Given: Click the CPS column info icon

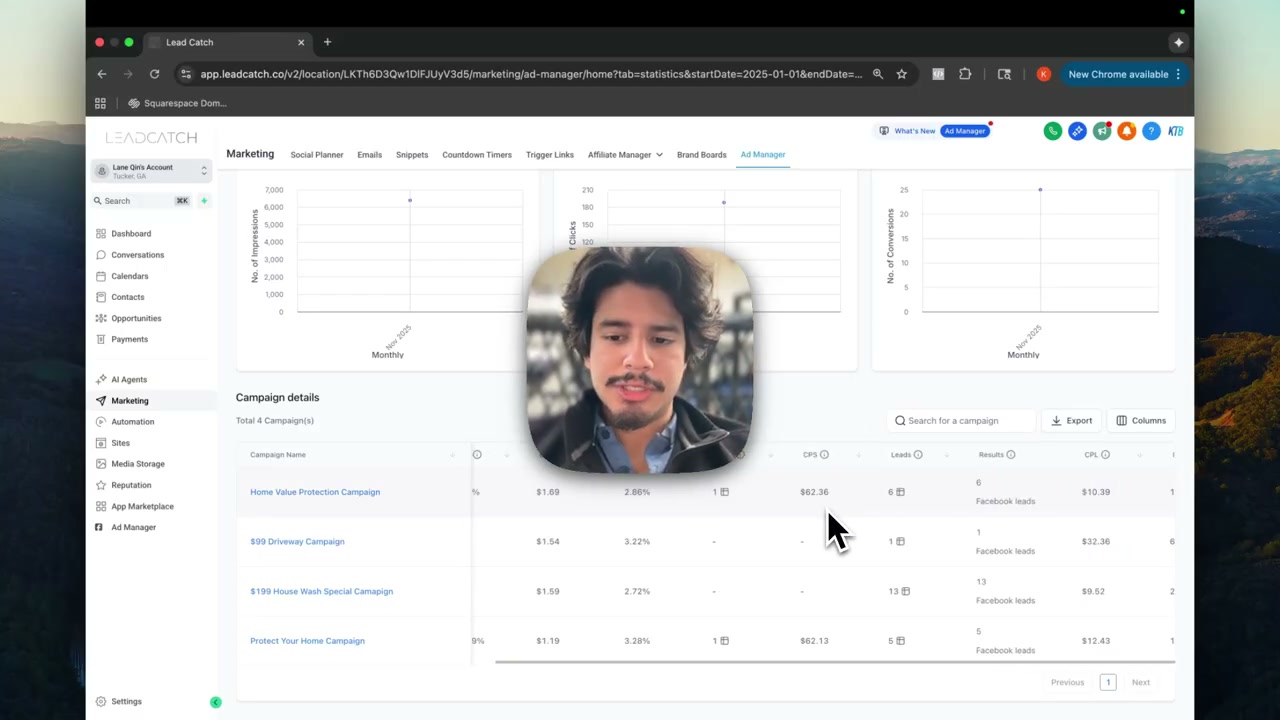Looking at the screenshot, I should click(x=824, y=455).
